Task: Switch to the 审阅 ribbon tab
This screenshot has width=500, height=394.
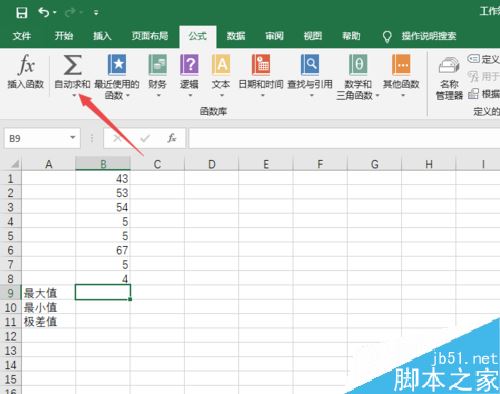Action: 274,36
